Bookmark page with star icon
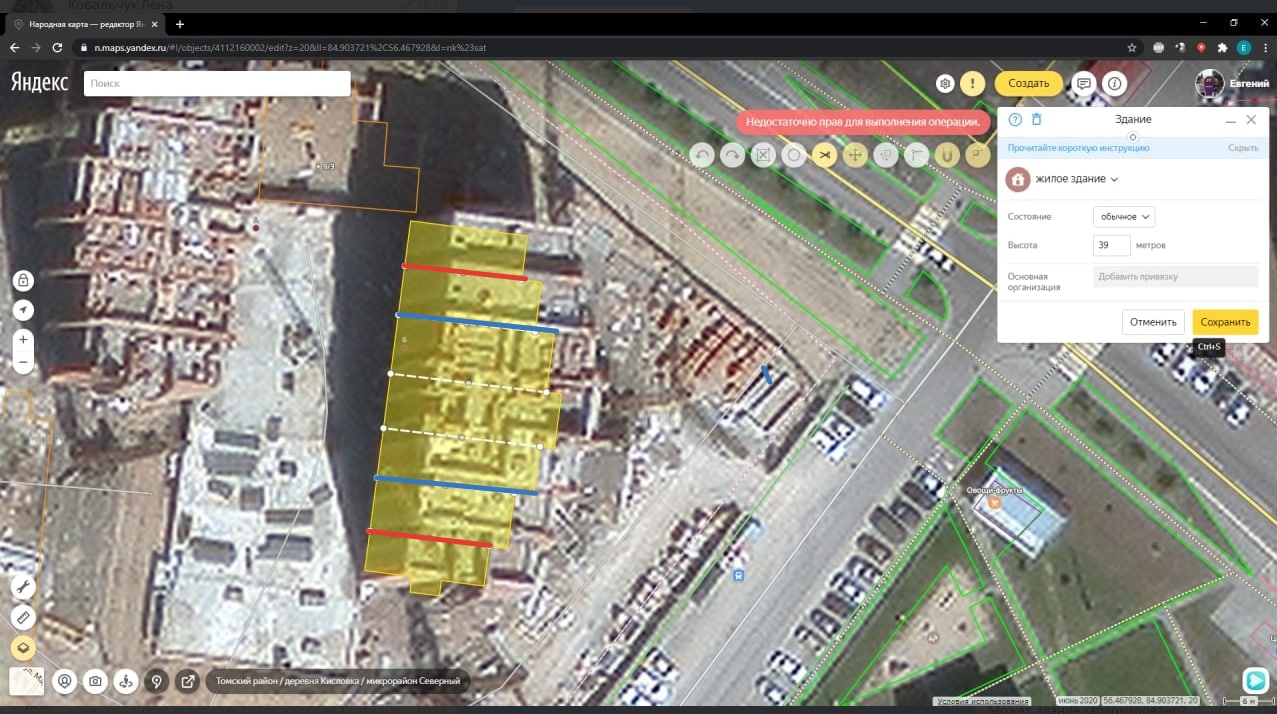The width and height of the screenshot is (1277, 714). [x=1132, y=47]
